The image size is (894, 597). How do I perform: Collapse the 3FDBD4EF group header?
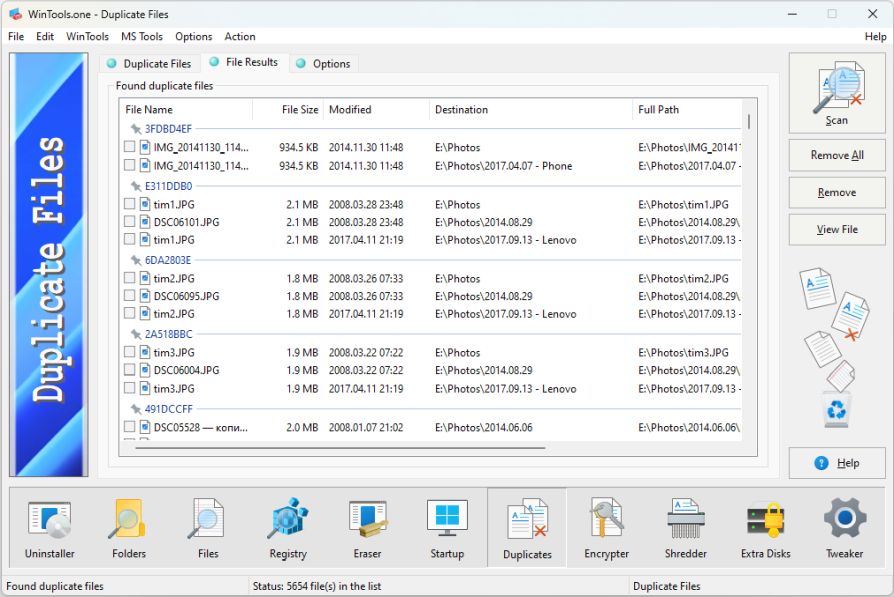168,129
